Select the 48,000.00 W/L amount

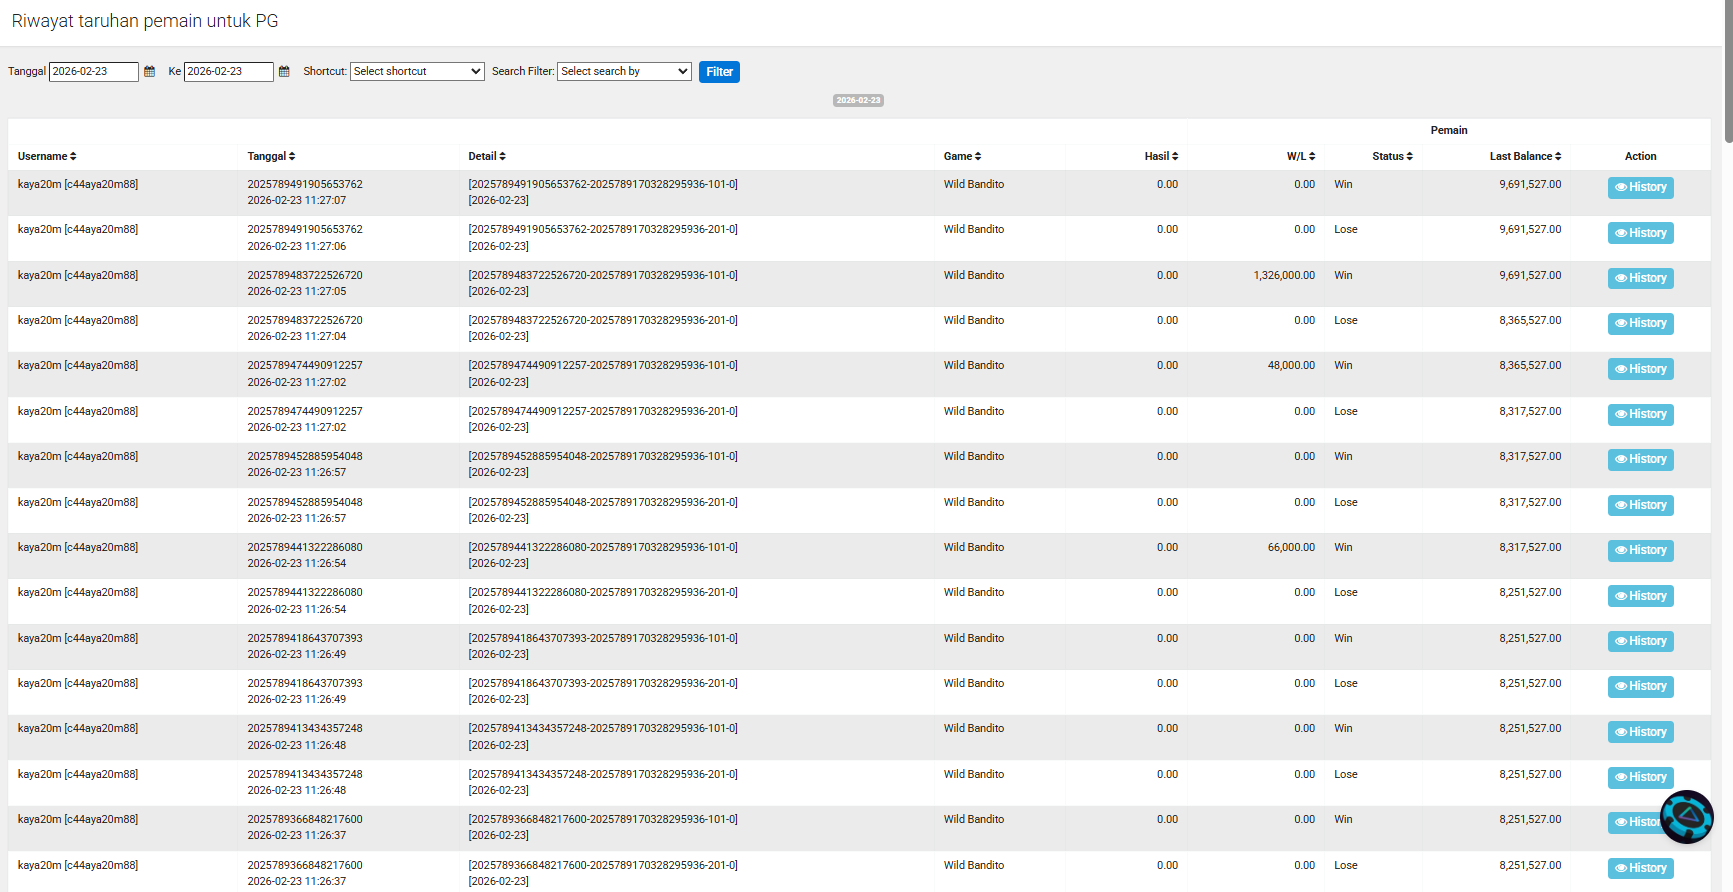pos(1291,366)
